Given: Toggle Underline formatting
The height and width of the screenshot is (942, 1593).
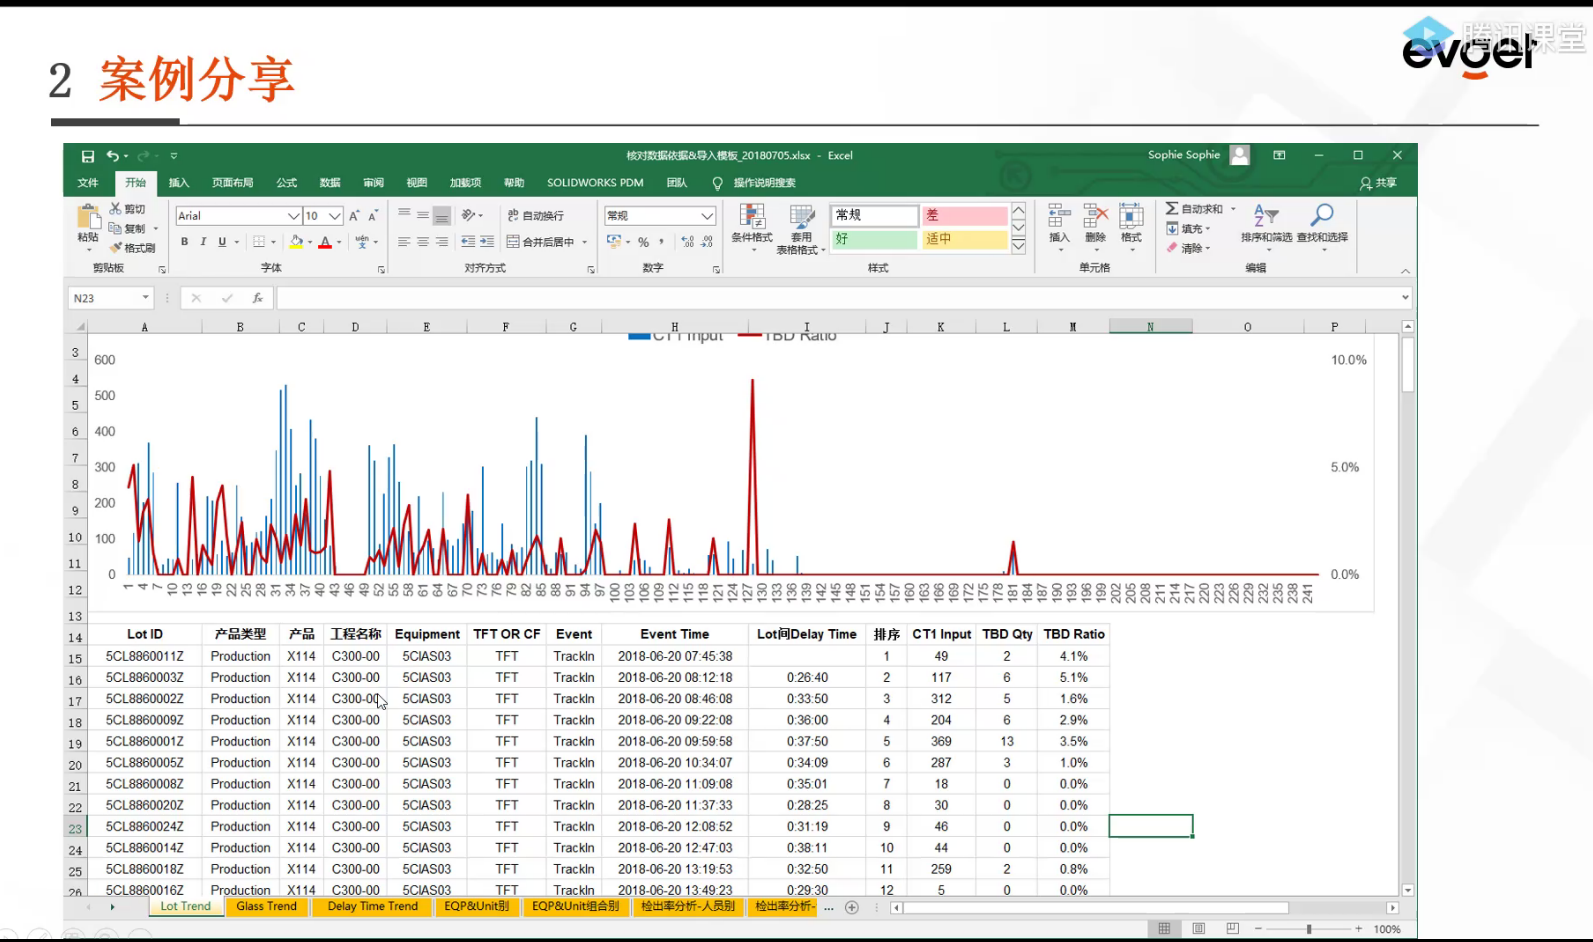Looking at the screenshot, I should (x=222, y=242).
